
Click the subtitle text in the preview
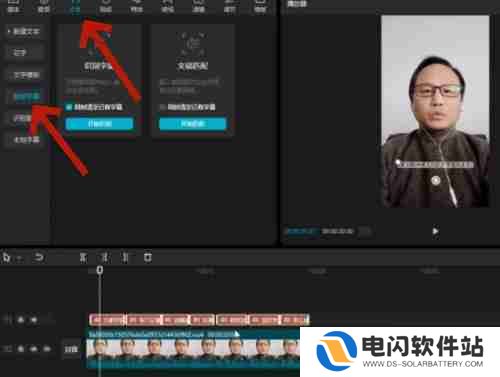(435, 164)
